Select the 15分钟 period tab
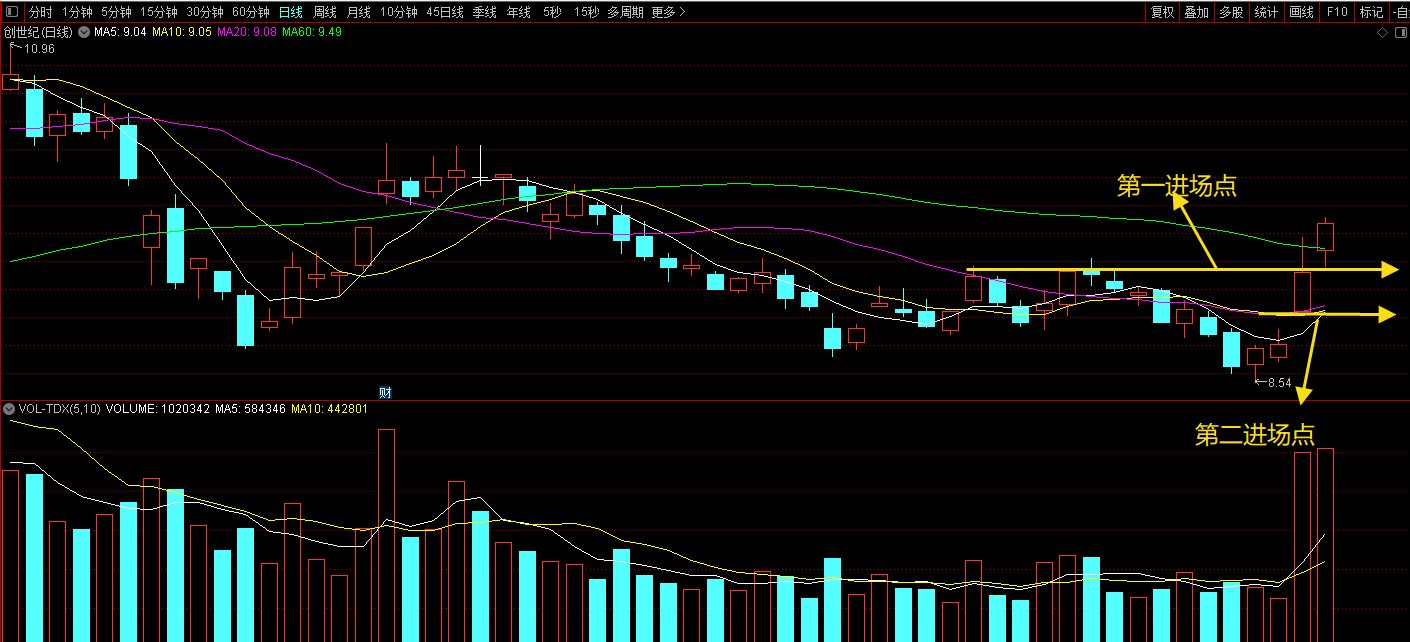This screenshot has height=642, width=1410. click(x=158, y=12)
